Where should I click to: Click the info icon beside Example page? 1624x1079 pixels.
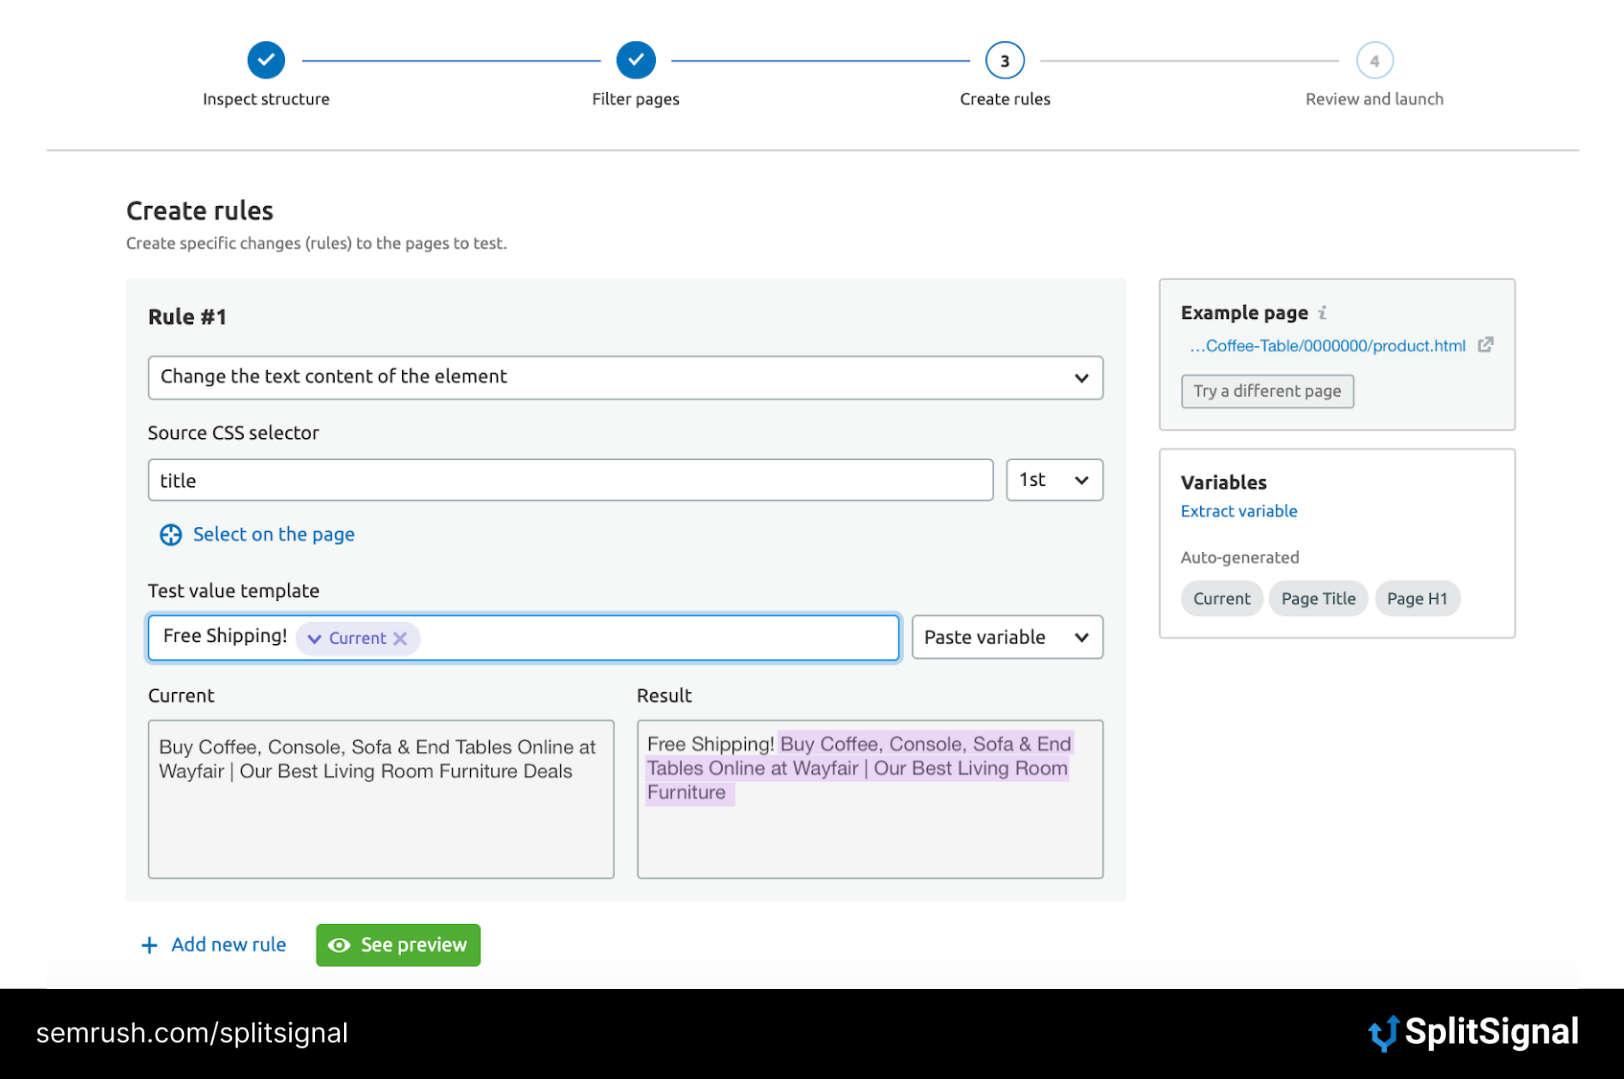pos(1322,313)
